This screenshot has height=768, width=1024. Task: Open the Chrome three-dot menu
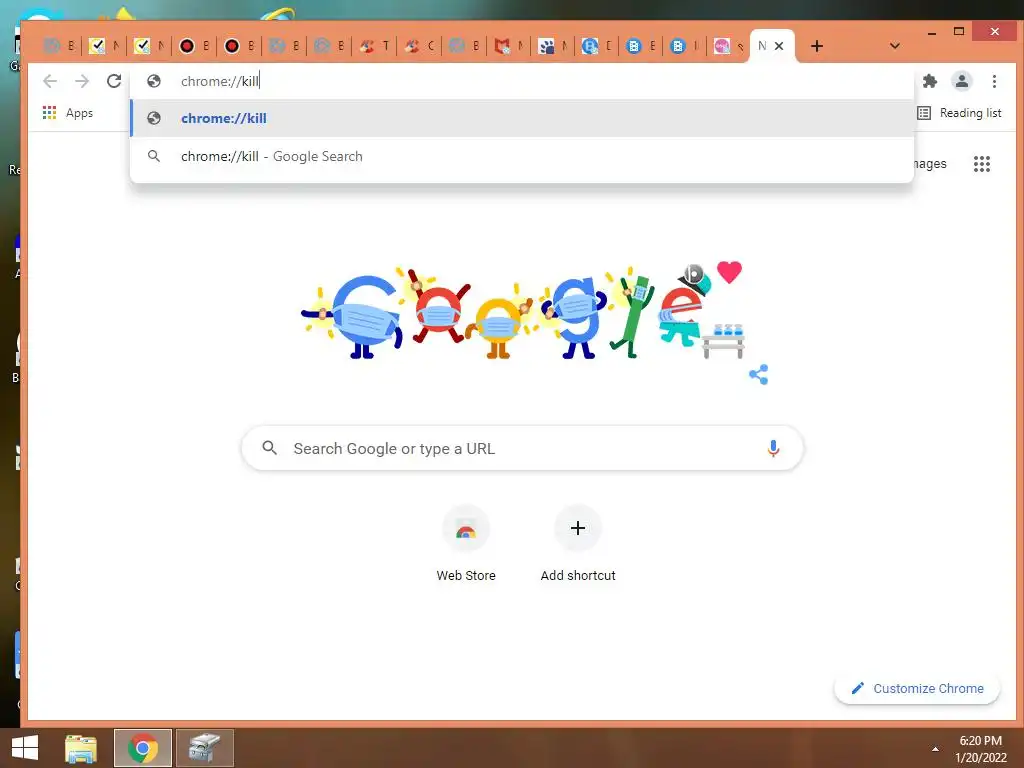click(x=994, y=81)
